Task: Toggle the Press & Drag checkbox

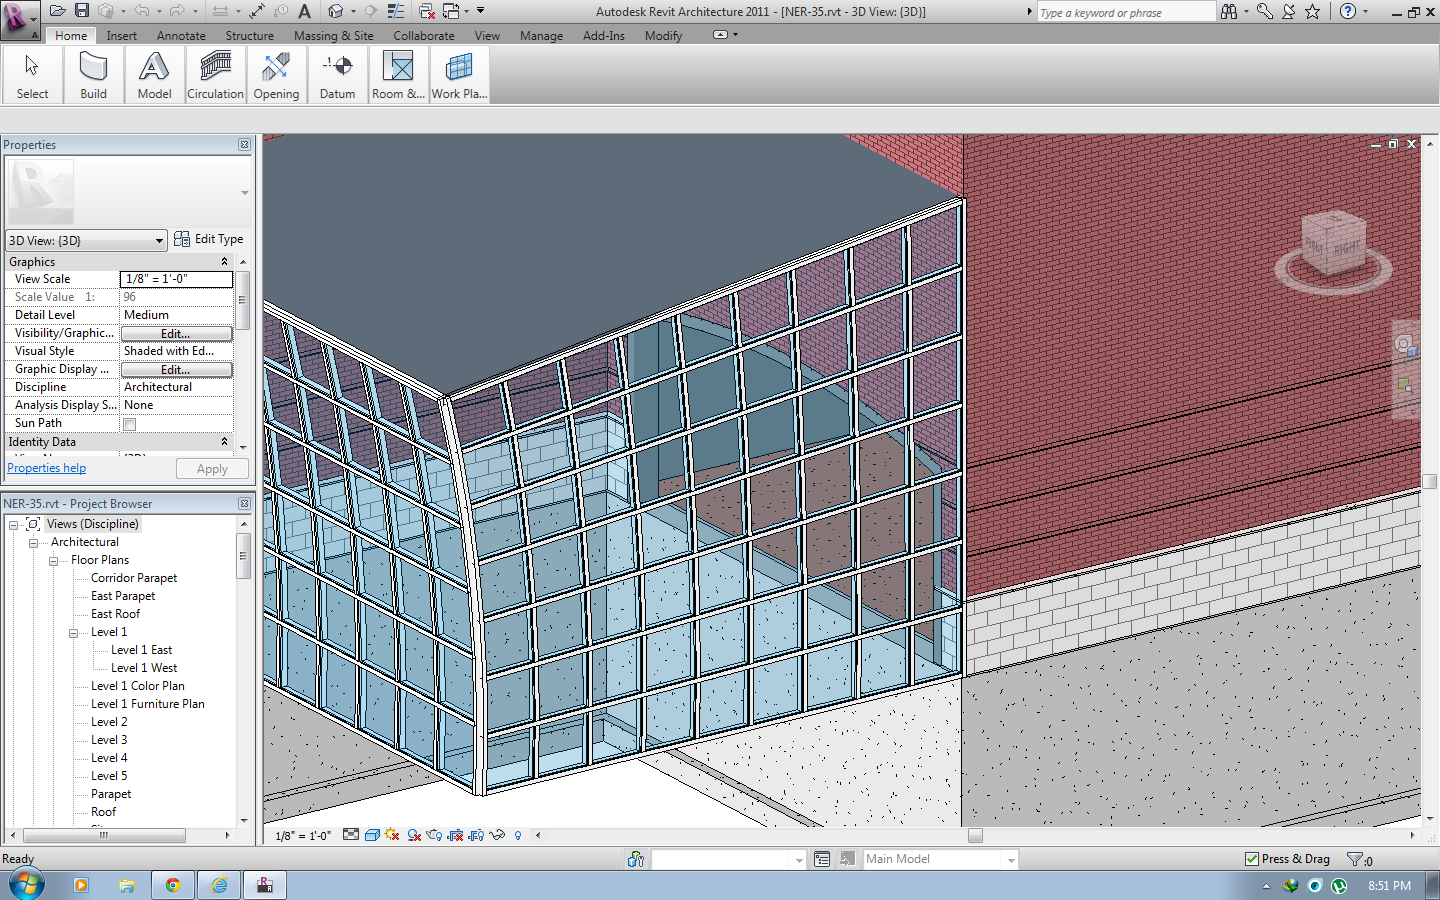Action: (1252, 859)
